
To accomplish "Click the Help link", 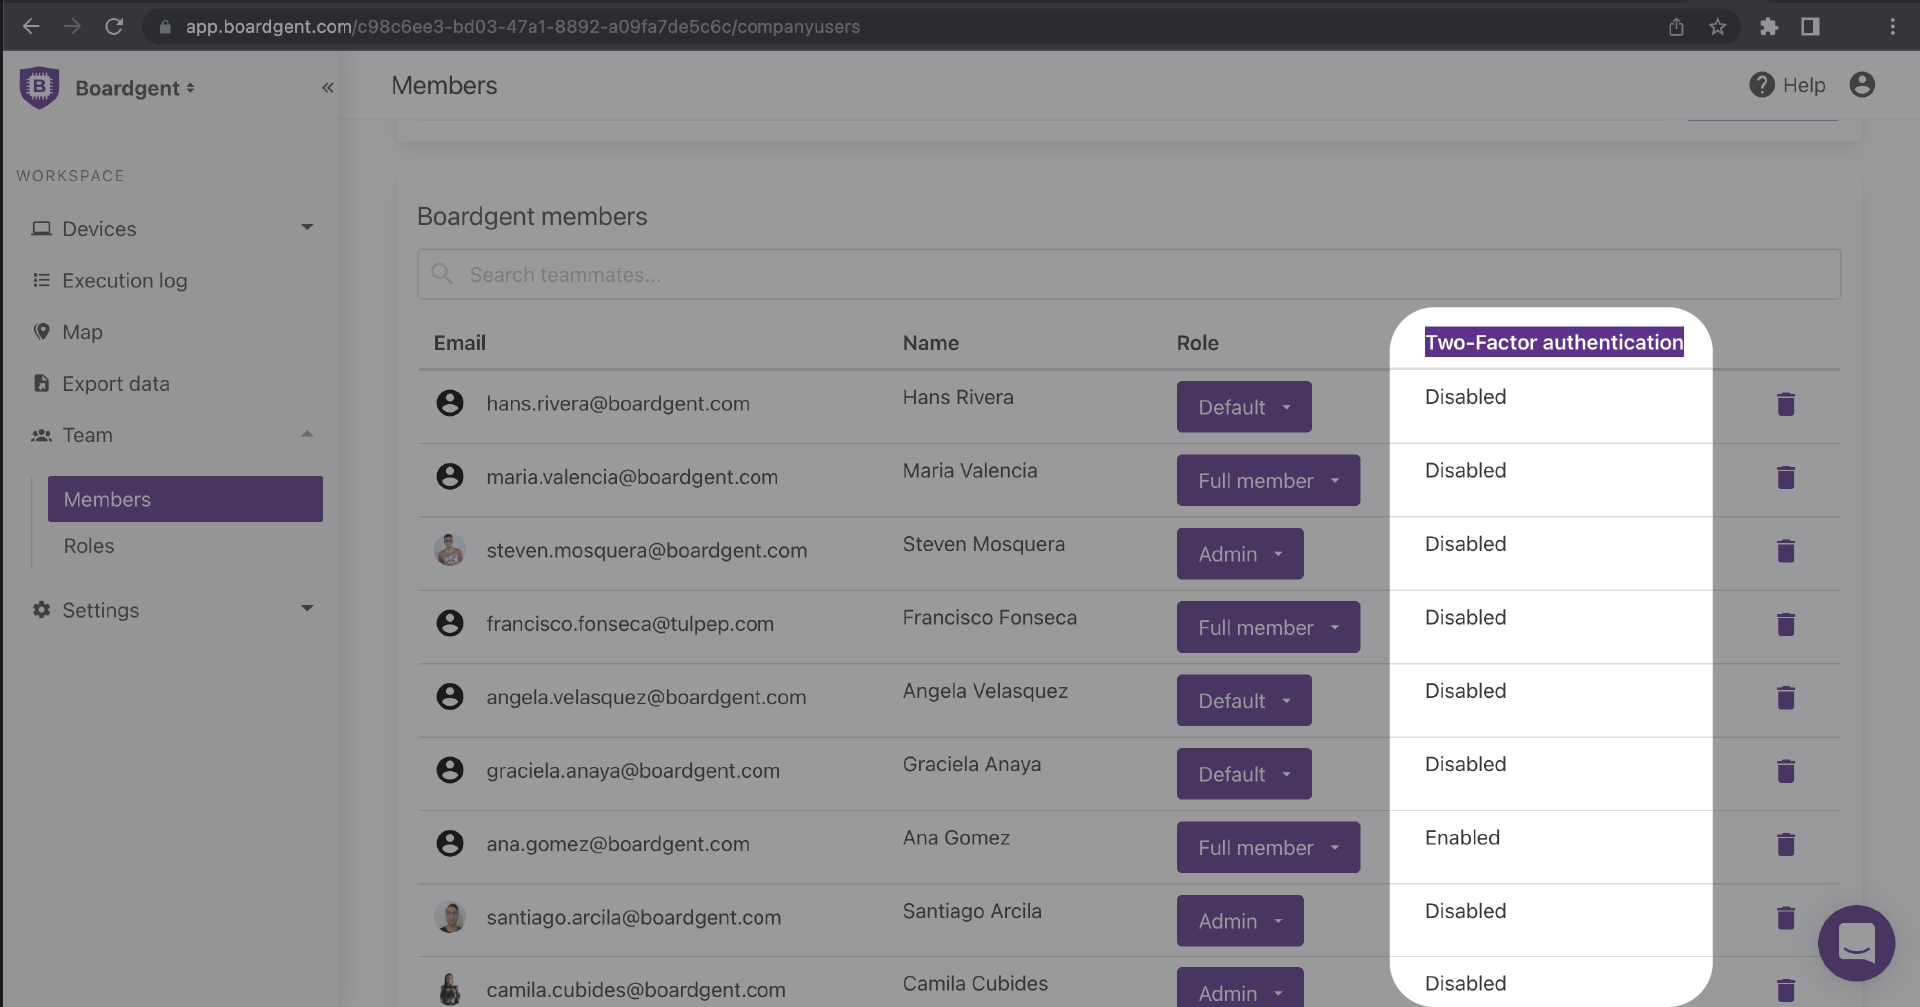I will click(x=1804, y=85).
